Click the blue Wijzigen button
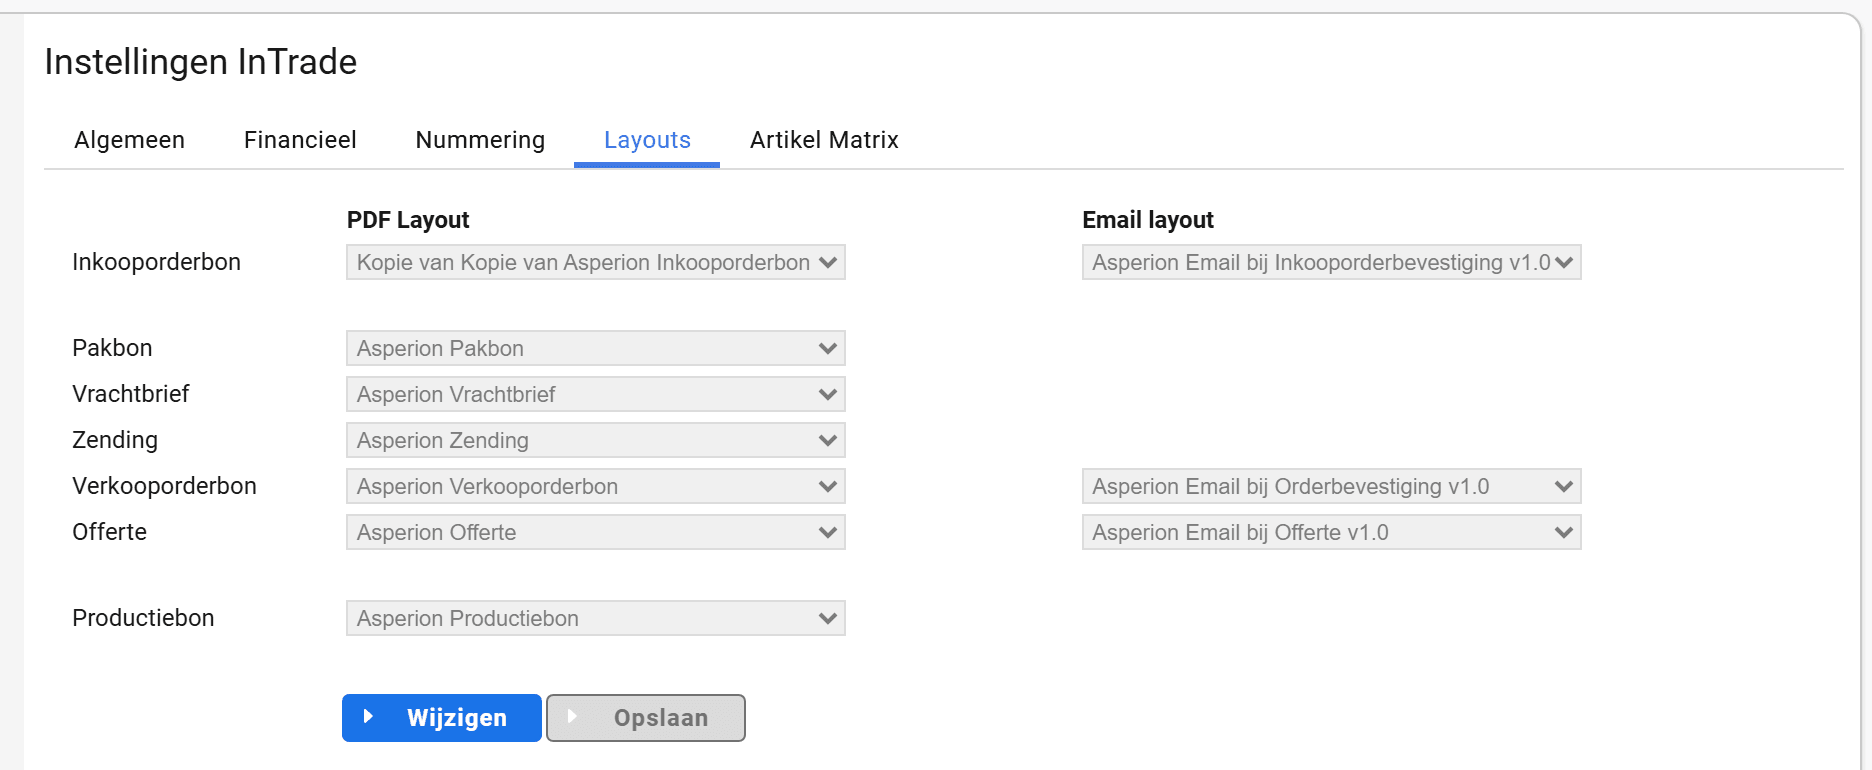The width and height of the screenshot is (1872, 770). tap(442, 718)
